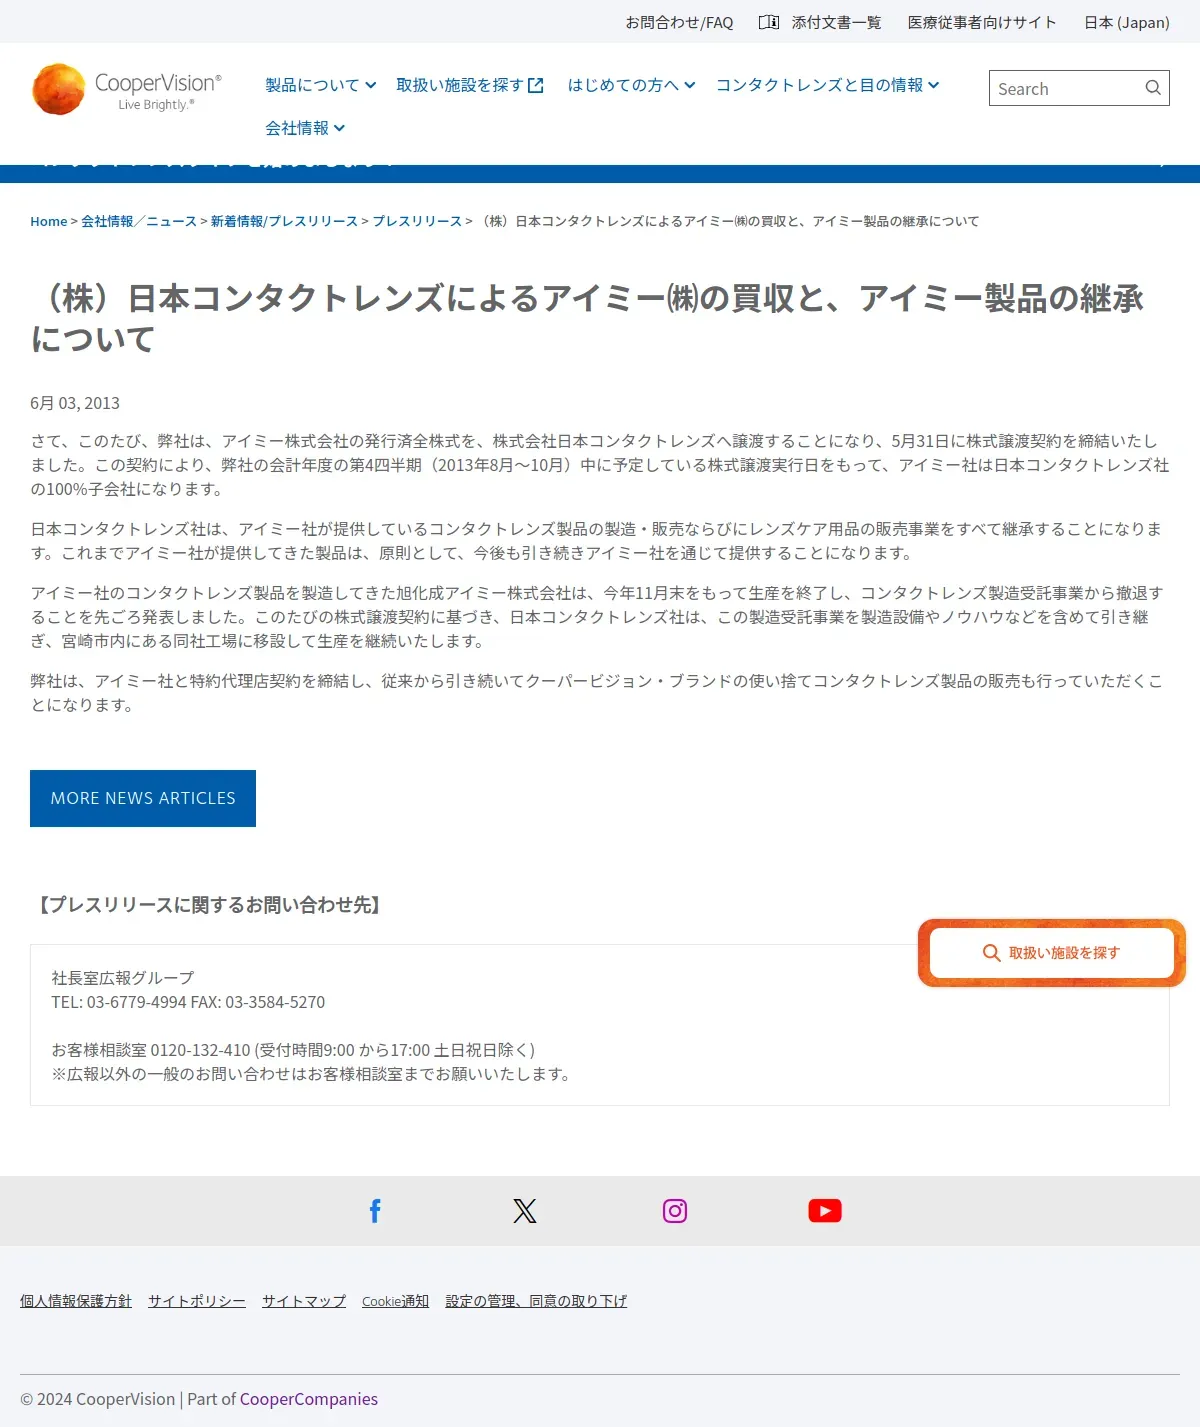Screen dimensions: 1200x1427
Task: Go to 医療従事者向けサイト
Action: 982,22
